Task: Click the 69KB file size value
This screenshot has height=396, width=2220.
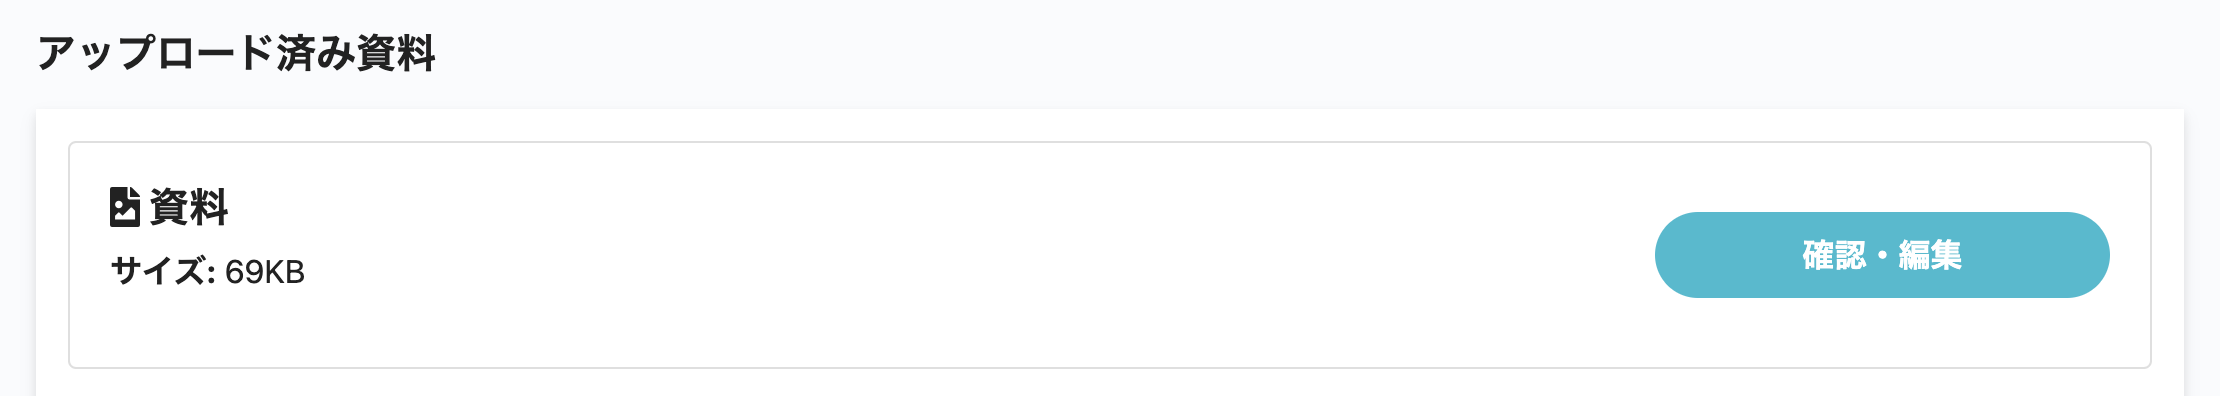Action: point(265,272)
